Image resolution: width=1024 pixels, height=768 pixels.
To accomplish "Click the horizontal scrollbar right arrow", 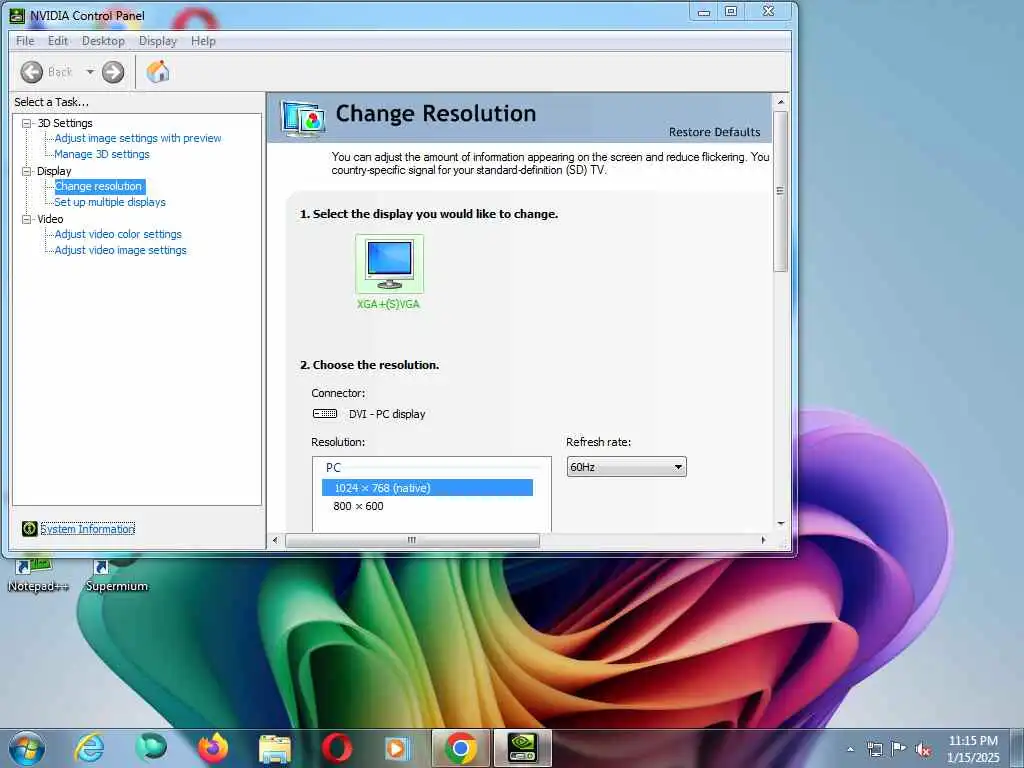I will click(763, 540).
